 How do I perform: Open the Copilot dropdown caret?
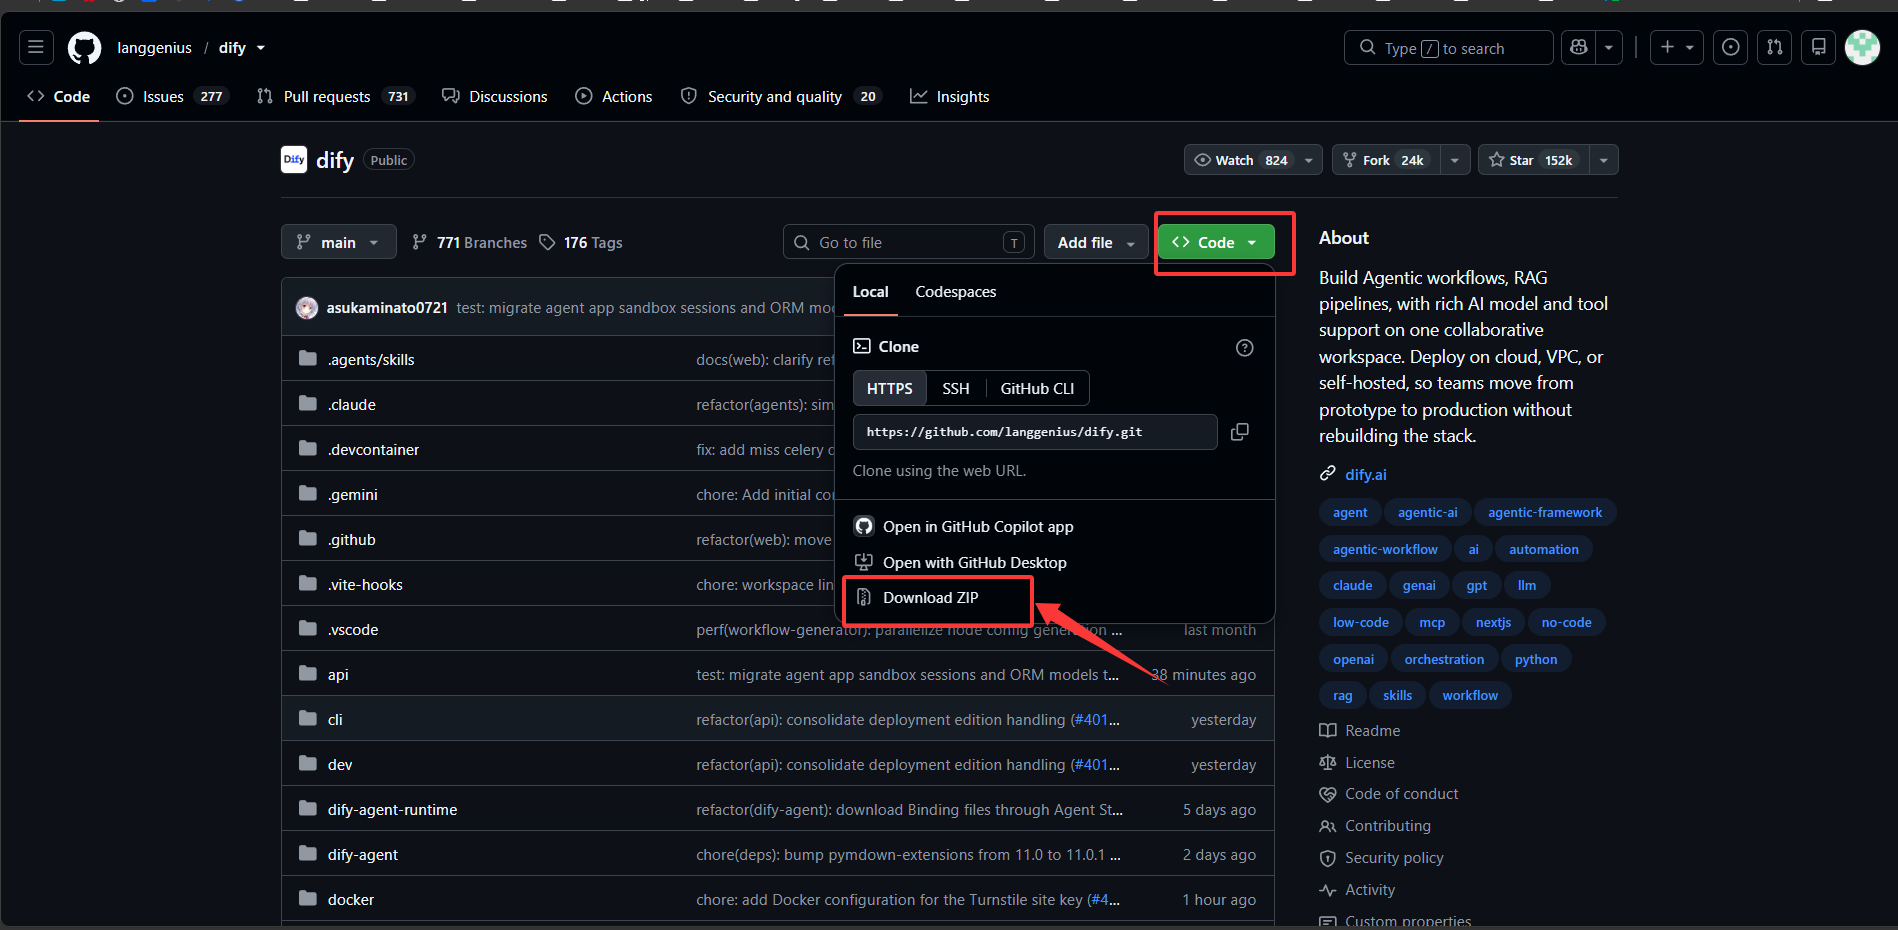(1609, 47)
